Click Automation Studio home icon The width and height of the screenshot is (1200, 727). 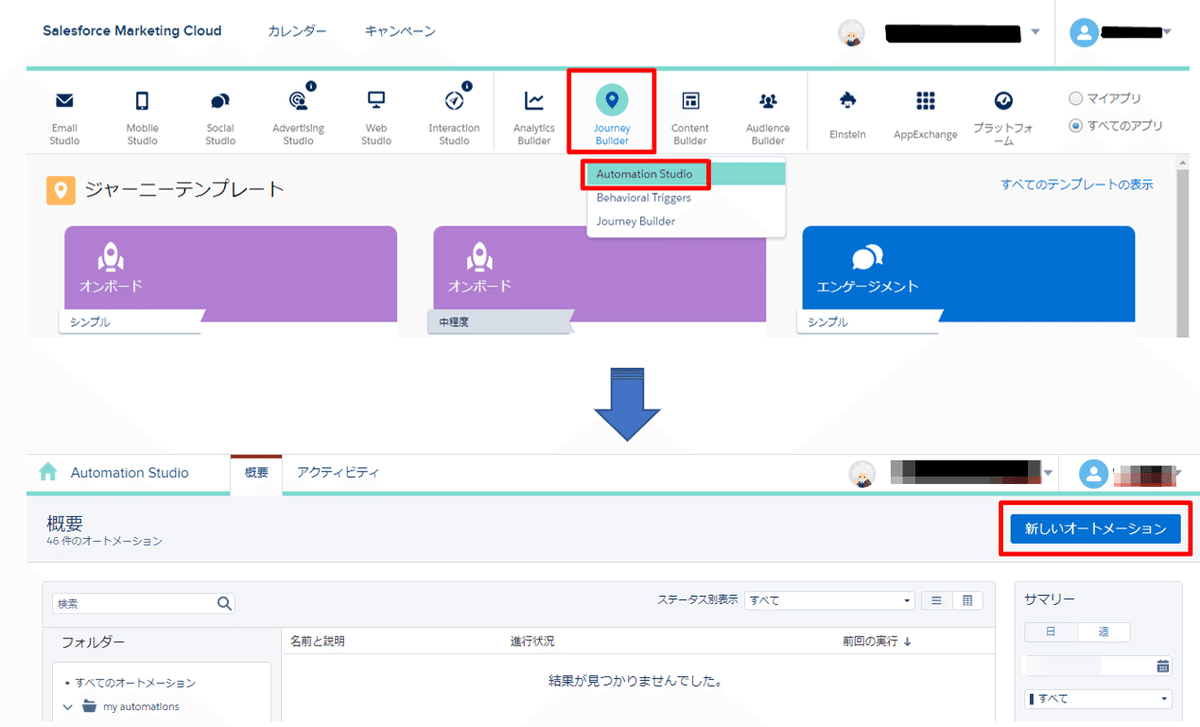tap(48, 472)
